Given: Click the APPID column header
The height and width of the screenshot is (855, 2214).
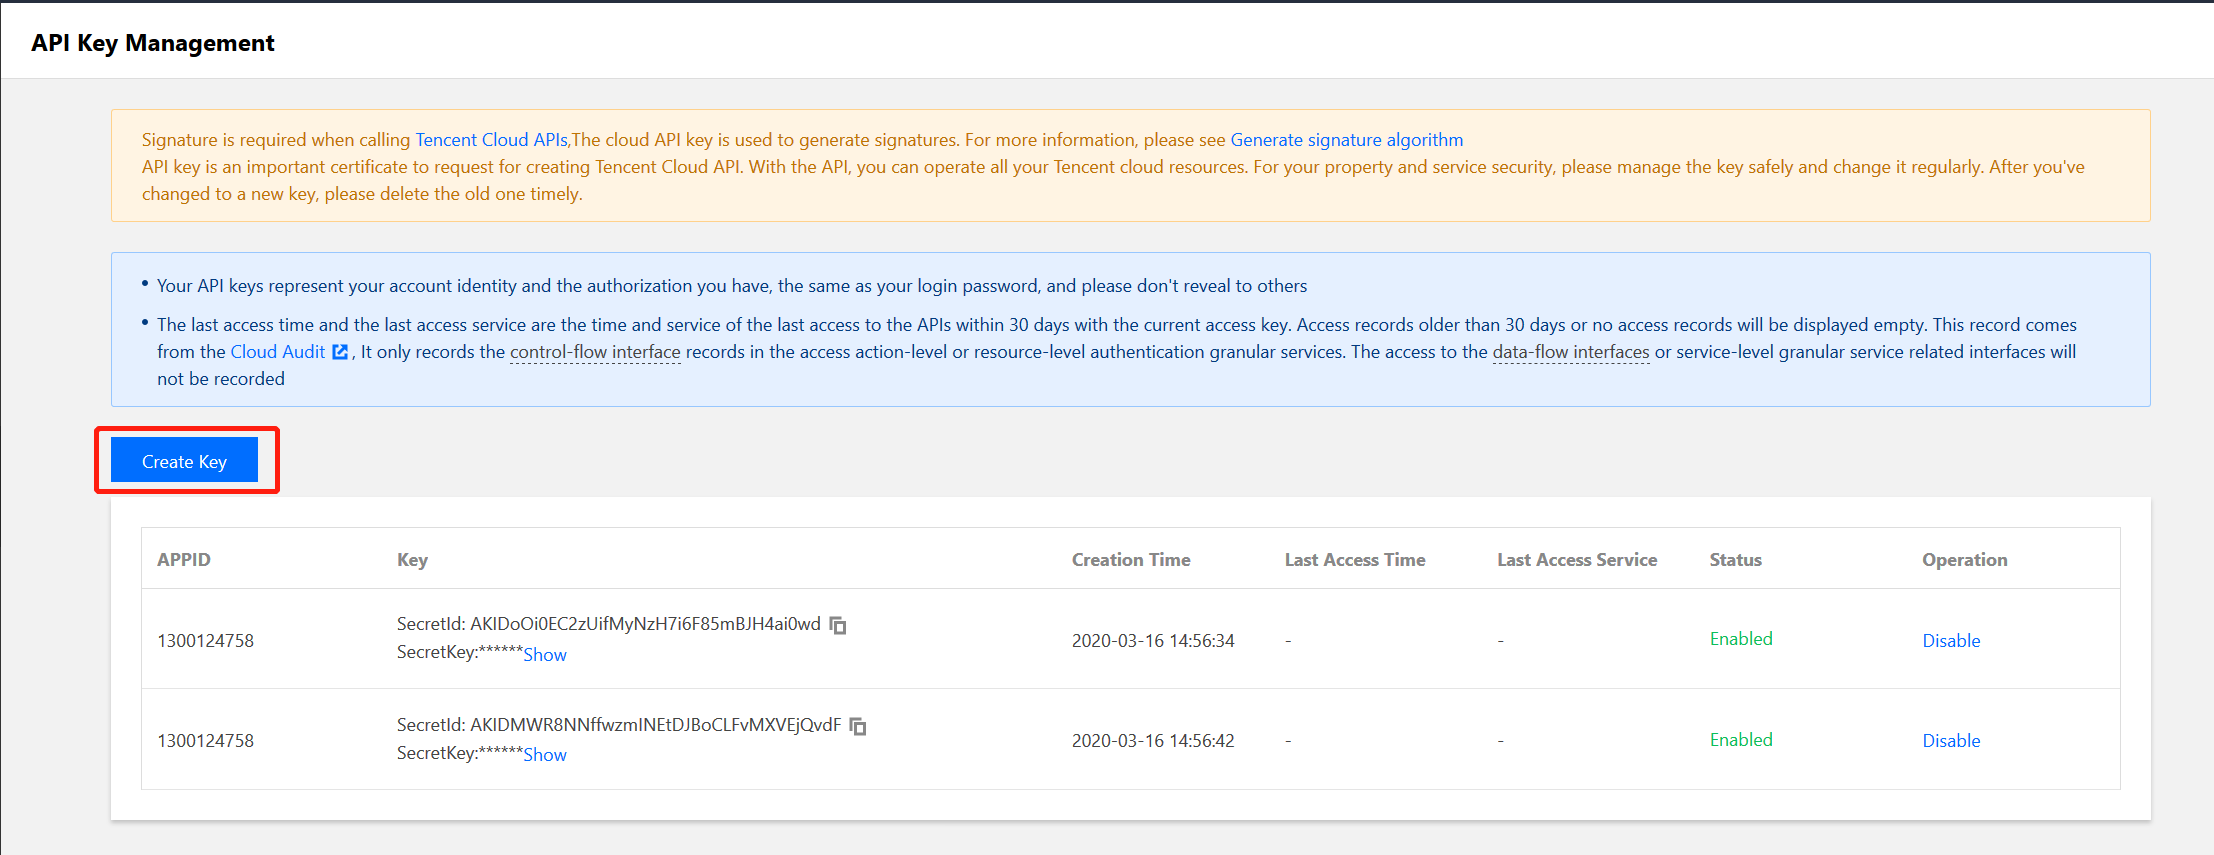Looking at the screenshot, I should [x=184, y=560].
